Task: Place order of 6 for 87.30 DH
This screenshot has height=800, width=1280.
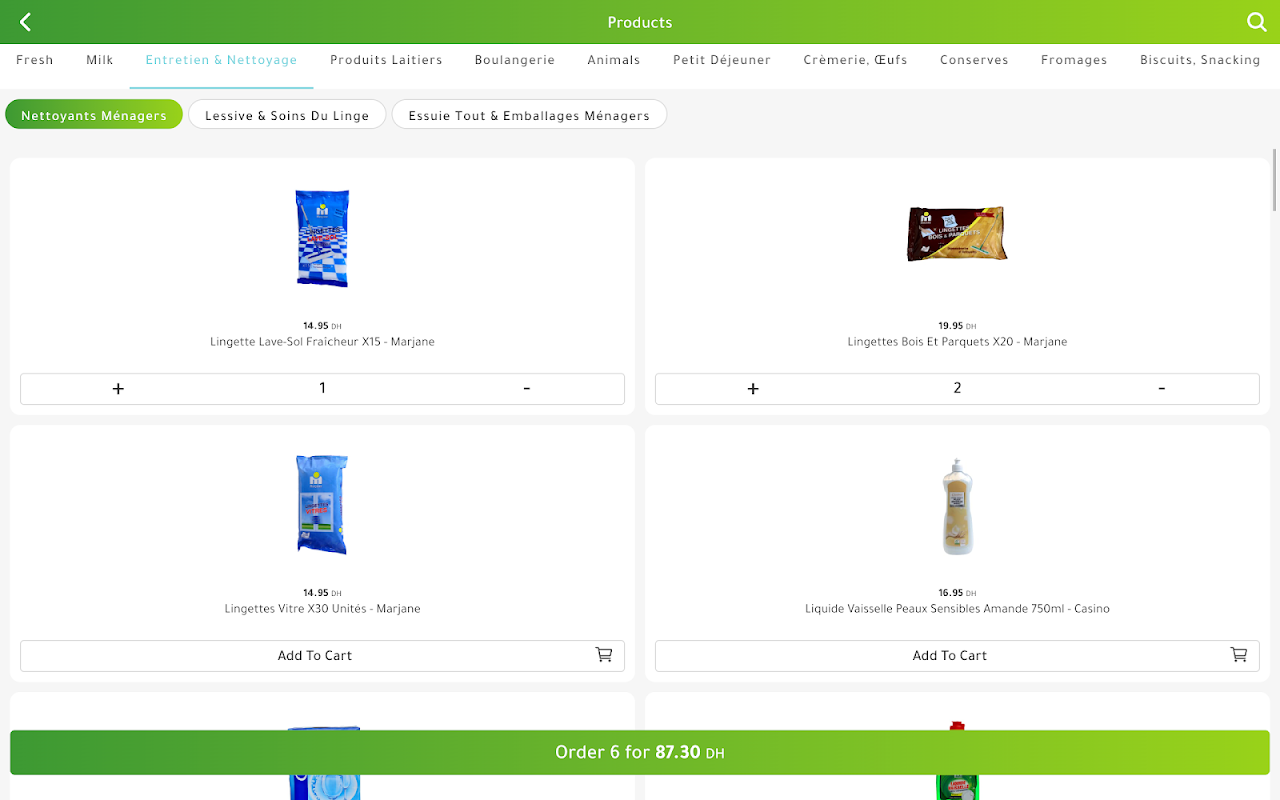Action: (640, 752)
